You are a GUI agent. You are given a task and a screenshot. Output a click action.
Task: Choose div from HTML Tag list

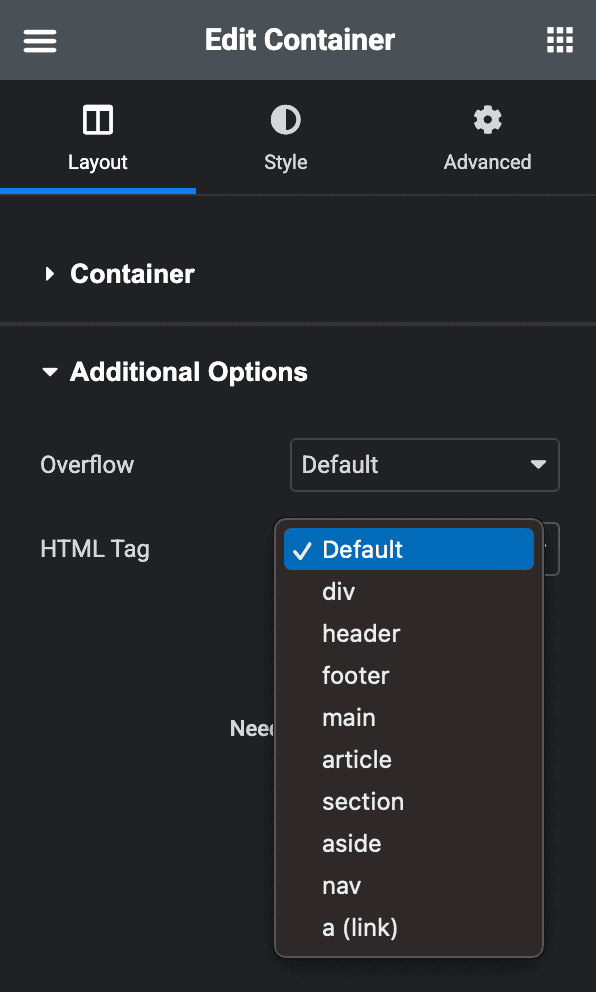coord(409,592)
